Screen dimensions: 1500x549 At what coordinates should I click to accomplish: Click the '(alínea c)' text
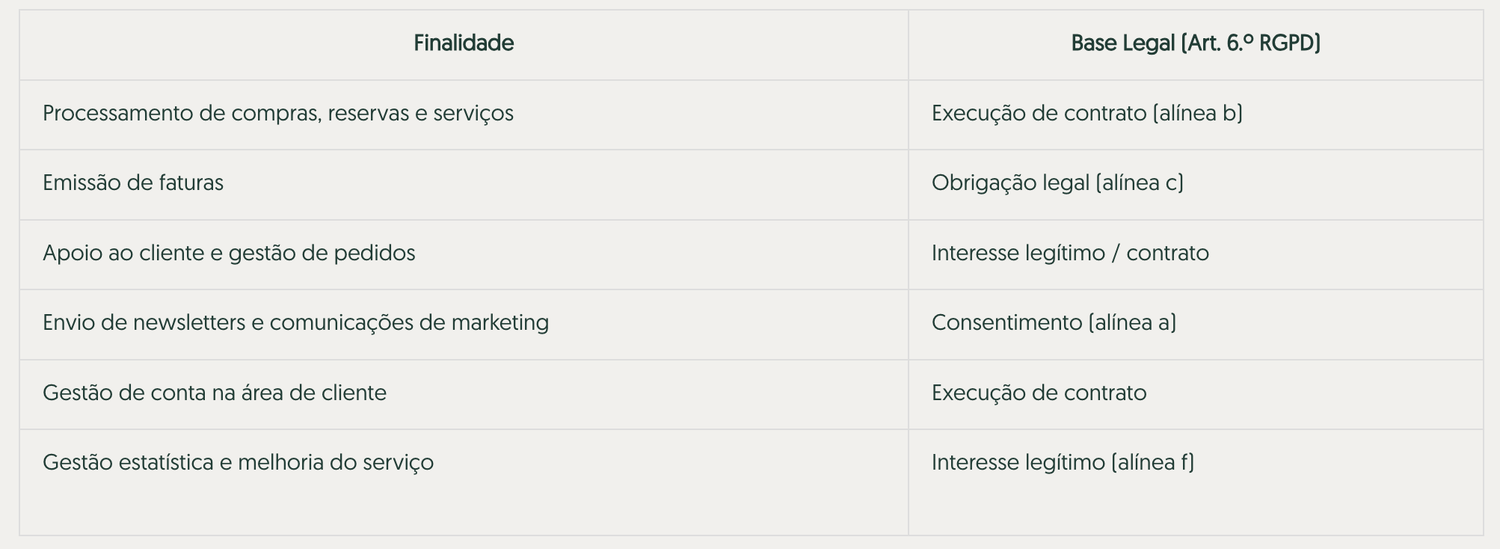coord(1139,183)
